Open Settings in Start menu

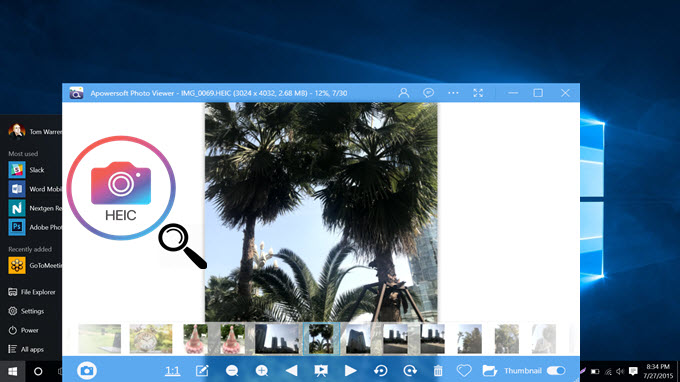click(x=26, y=311)
